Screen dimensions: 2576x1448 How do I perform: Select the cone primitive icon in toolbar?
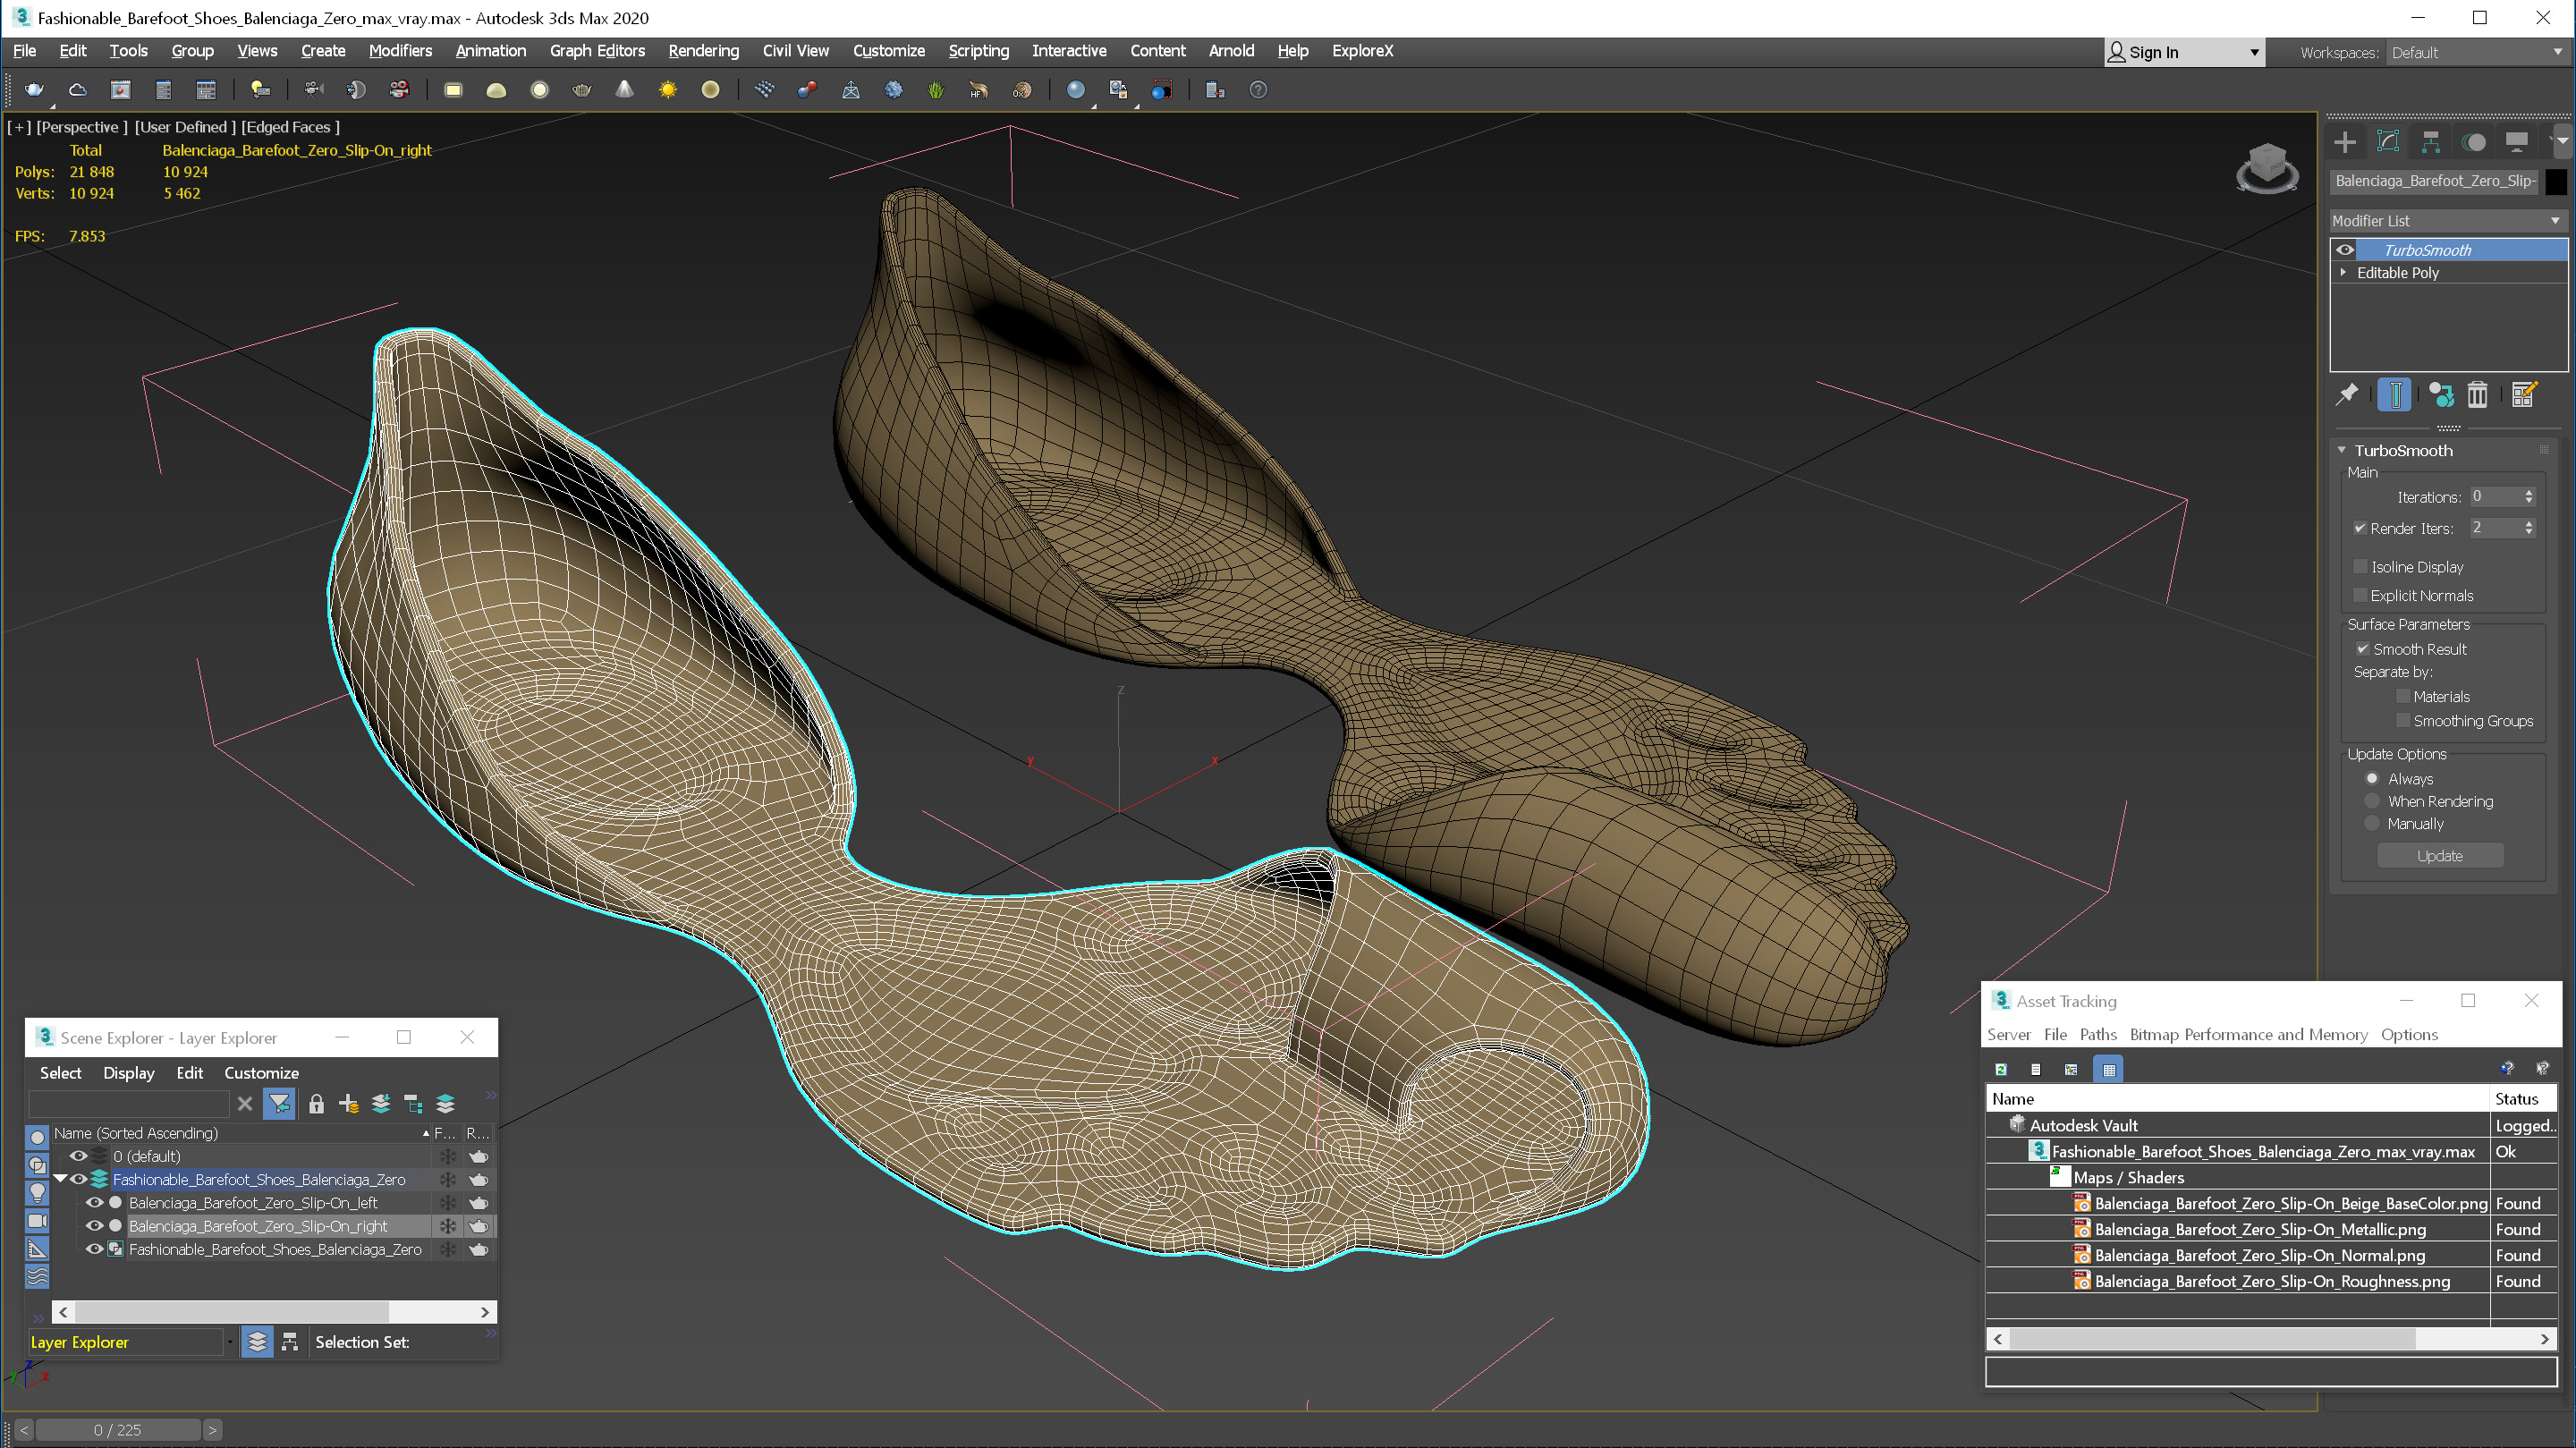pos(624,90)
